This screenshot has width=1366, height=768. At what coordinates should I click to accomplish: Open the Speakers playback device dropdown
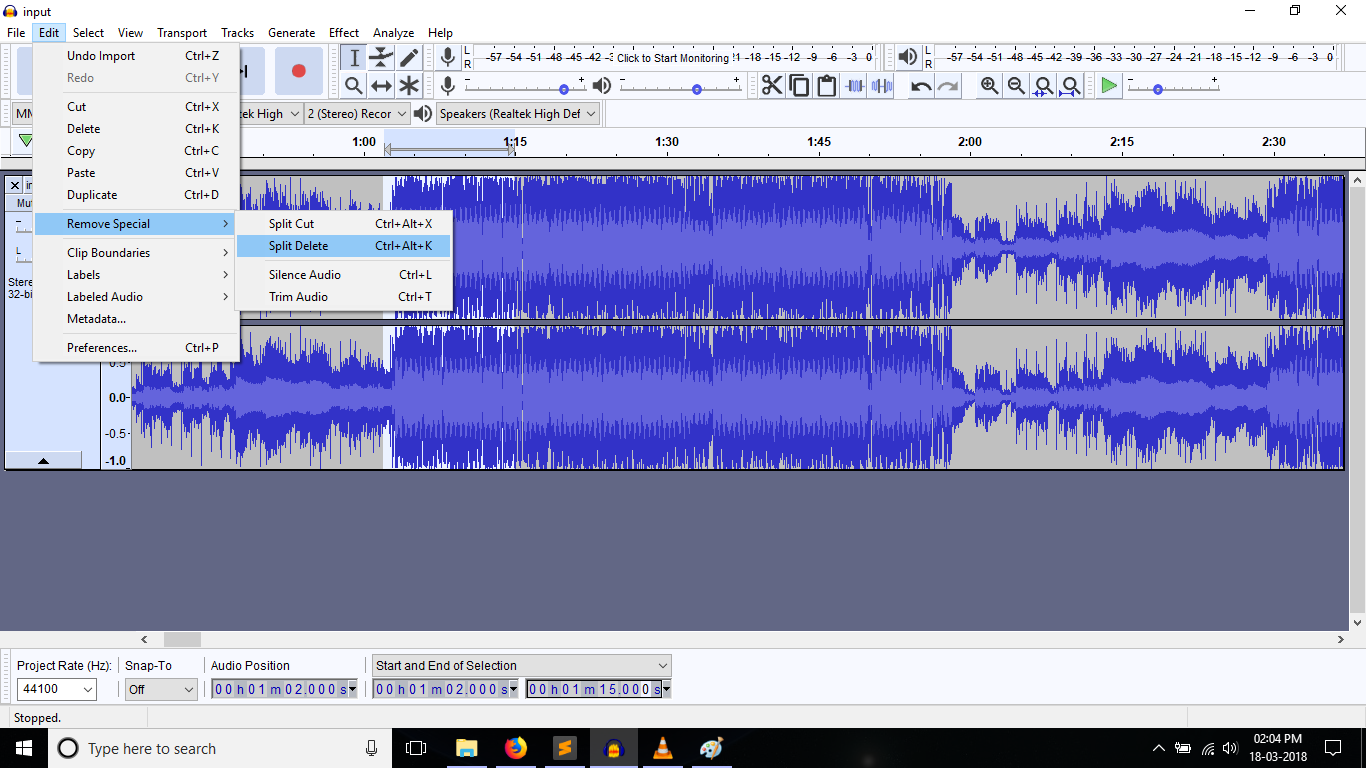(x=517, y=114)
